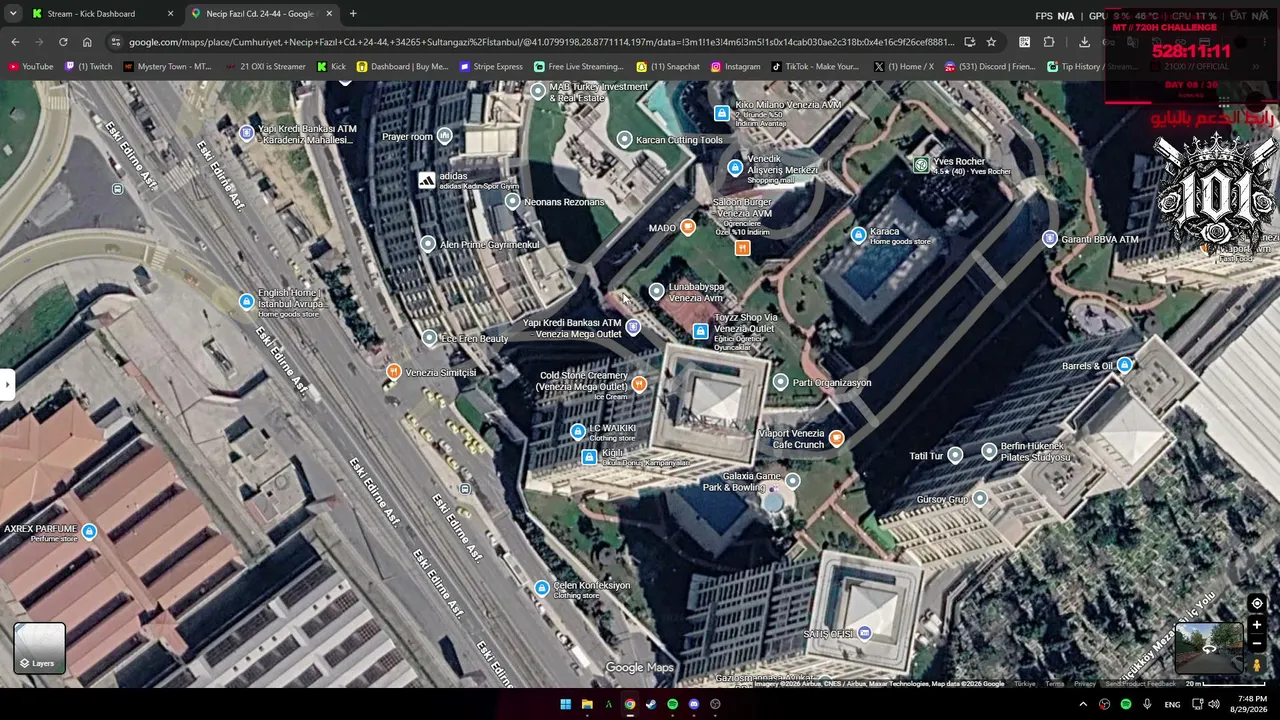The height and width of the screenshot is (720, 1280).
Task: Select the Gürsoy Grup marker
Action: click(980, 498)
